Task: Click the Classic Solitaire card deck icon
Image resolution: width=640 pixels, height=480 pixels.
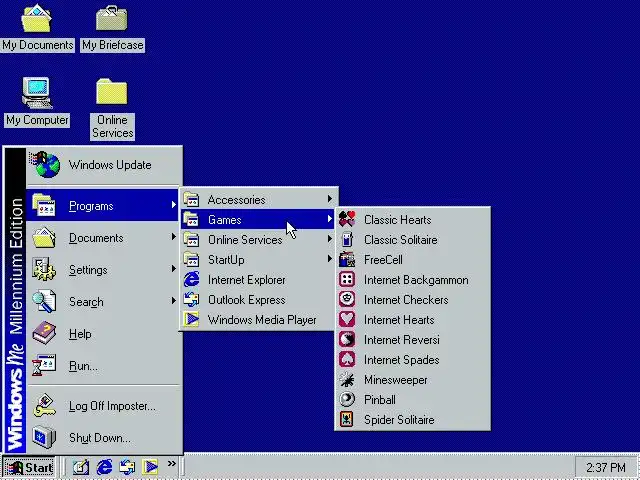Action: pos(347,240)
